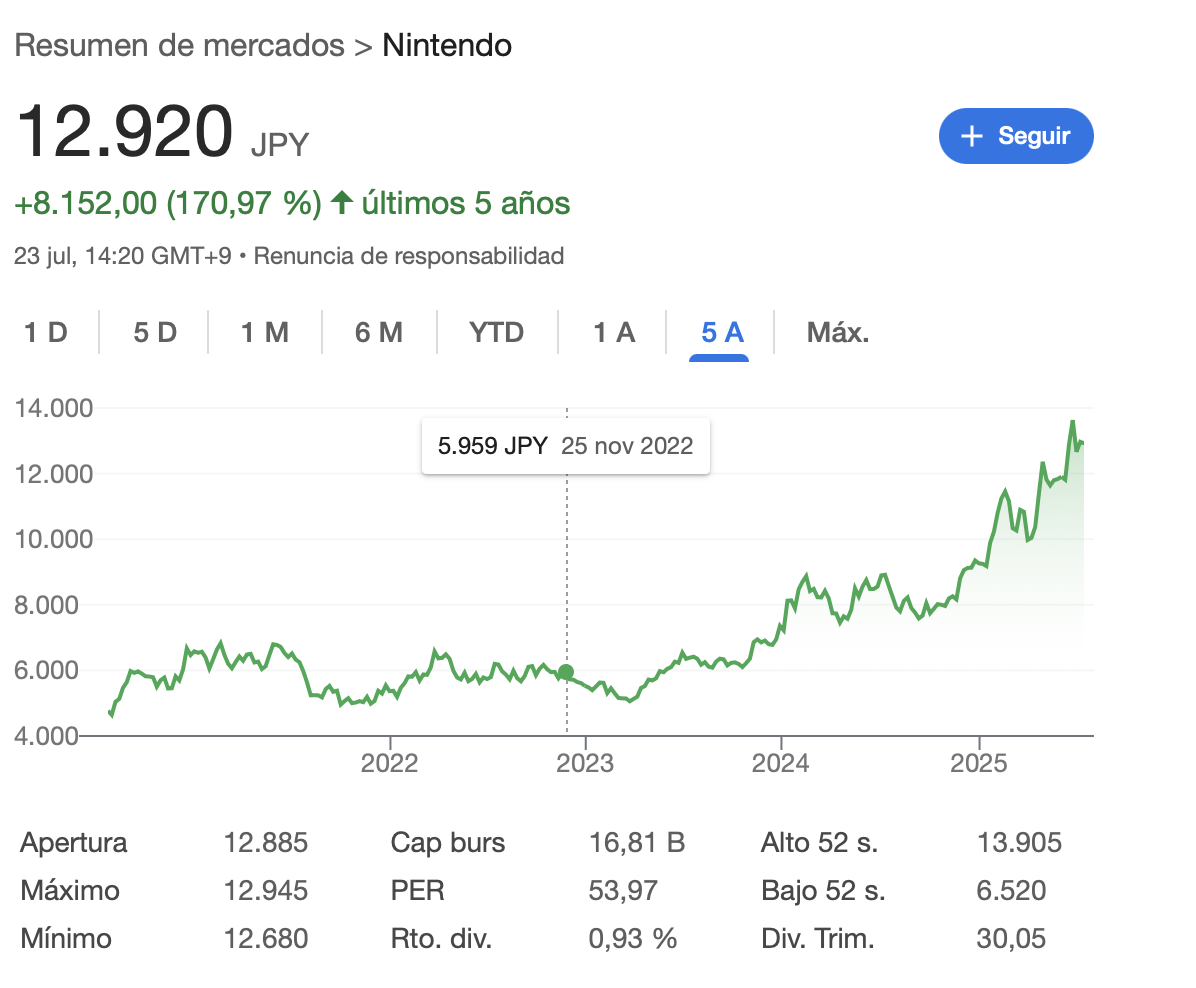
Task: Click the 2022 label on chart axis
Action: 389,763
